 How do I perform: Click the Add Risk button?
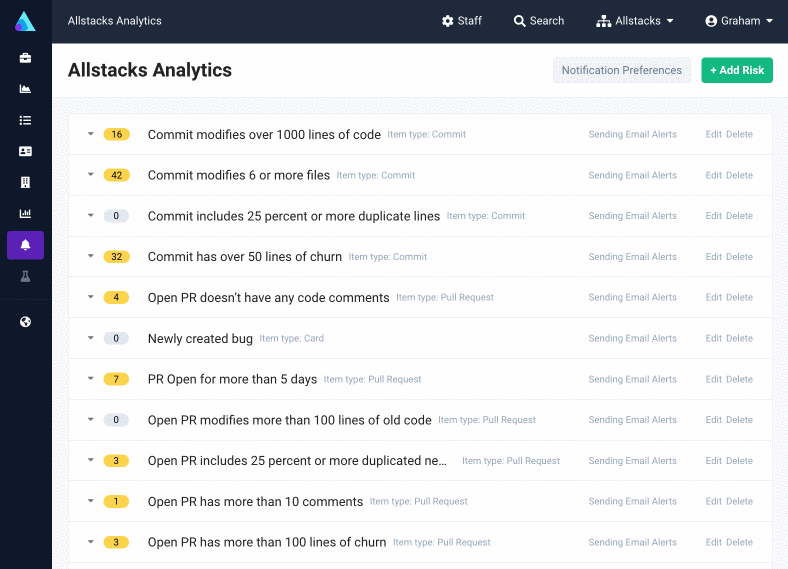click(x=736, y=70)
